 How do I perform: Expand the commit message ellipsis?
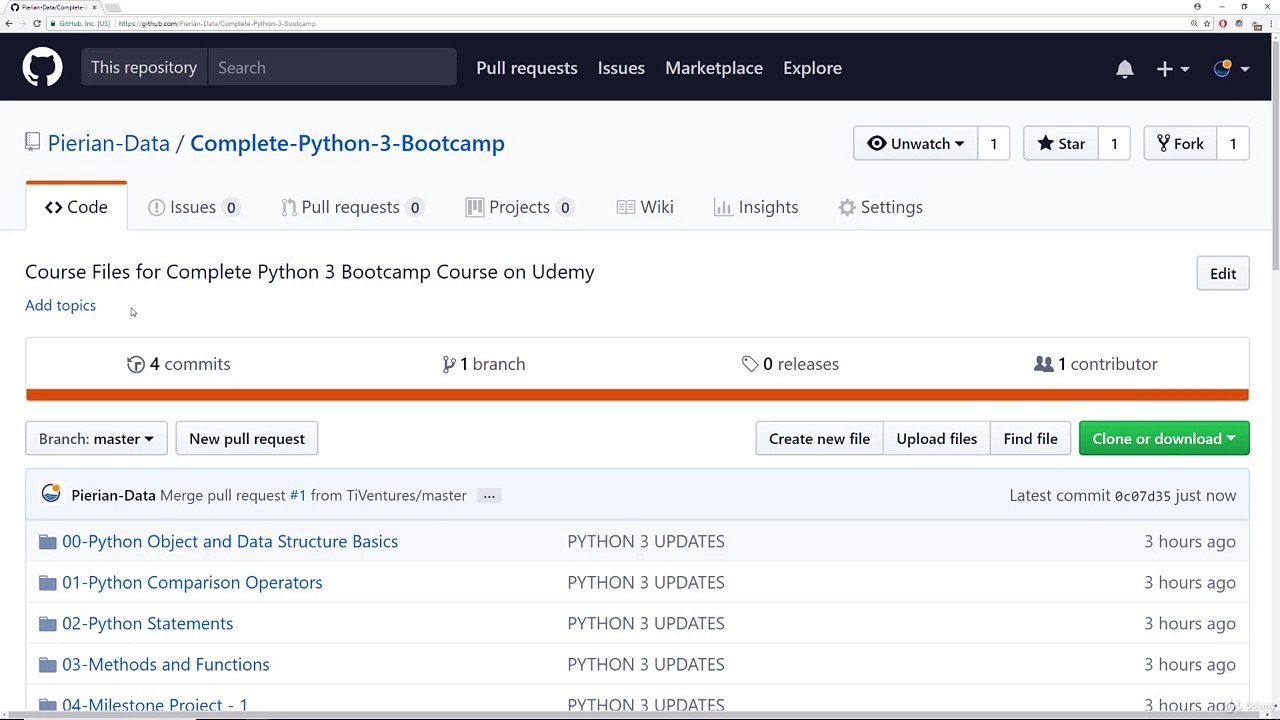489,496
